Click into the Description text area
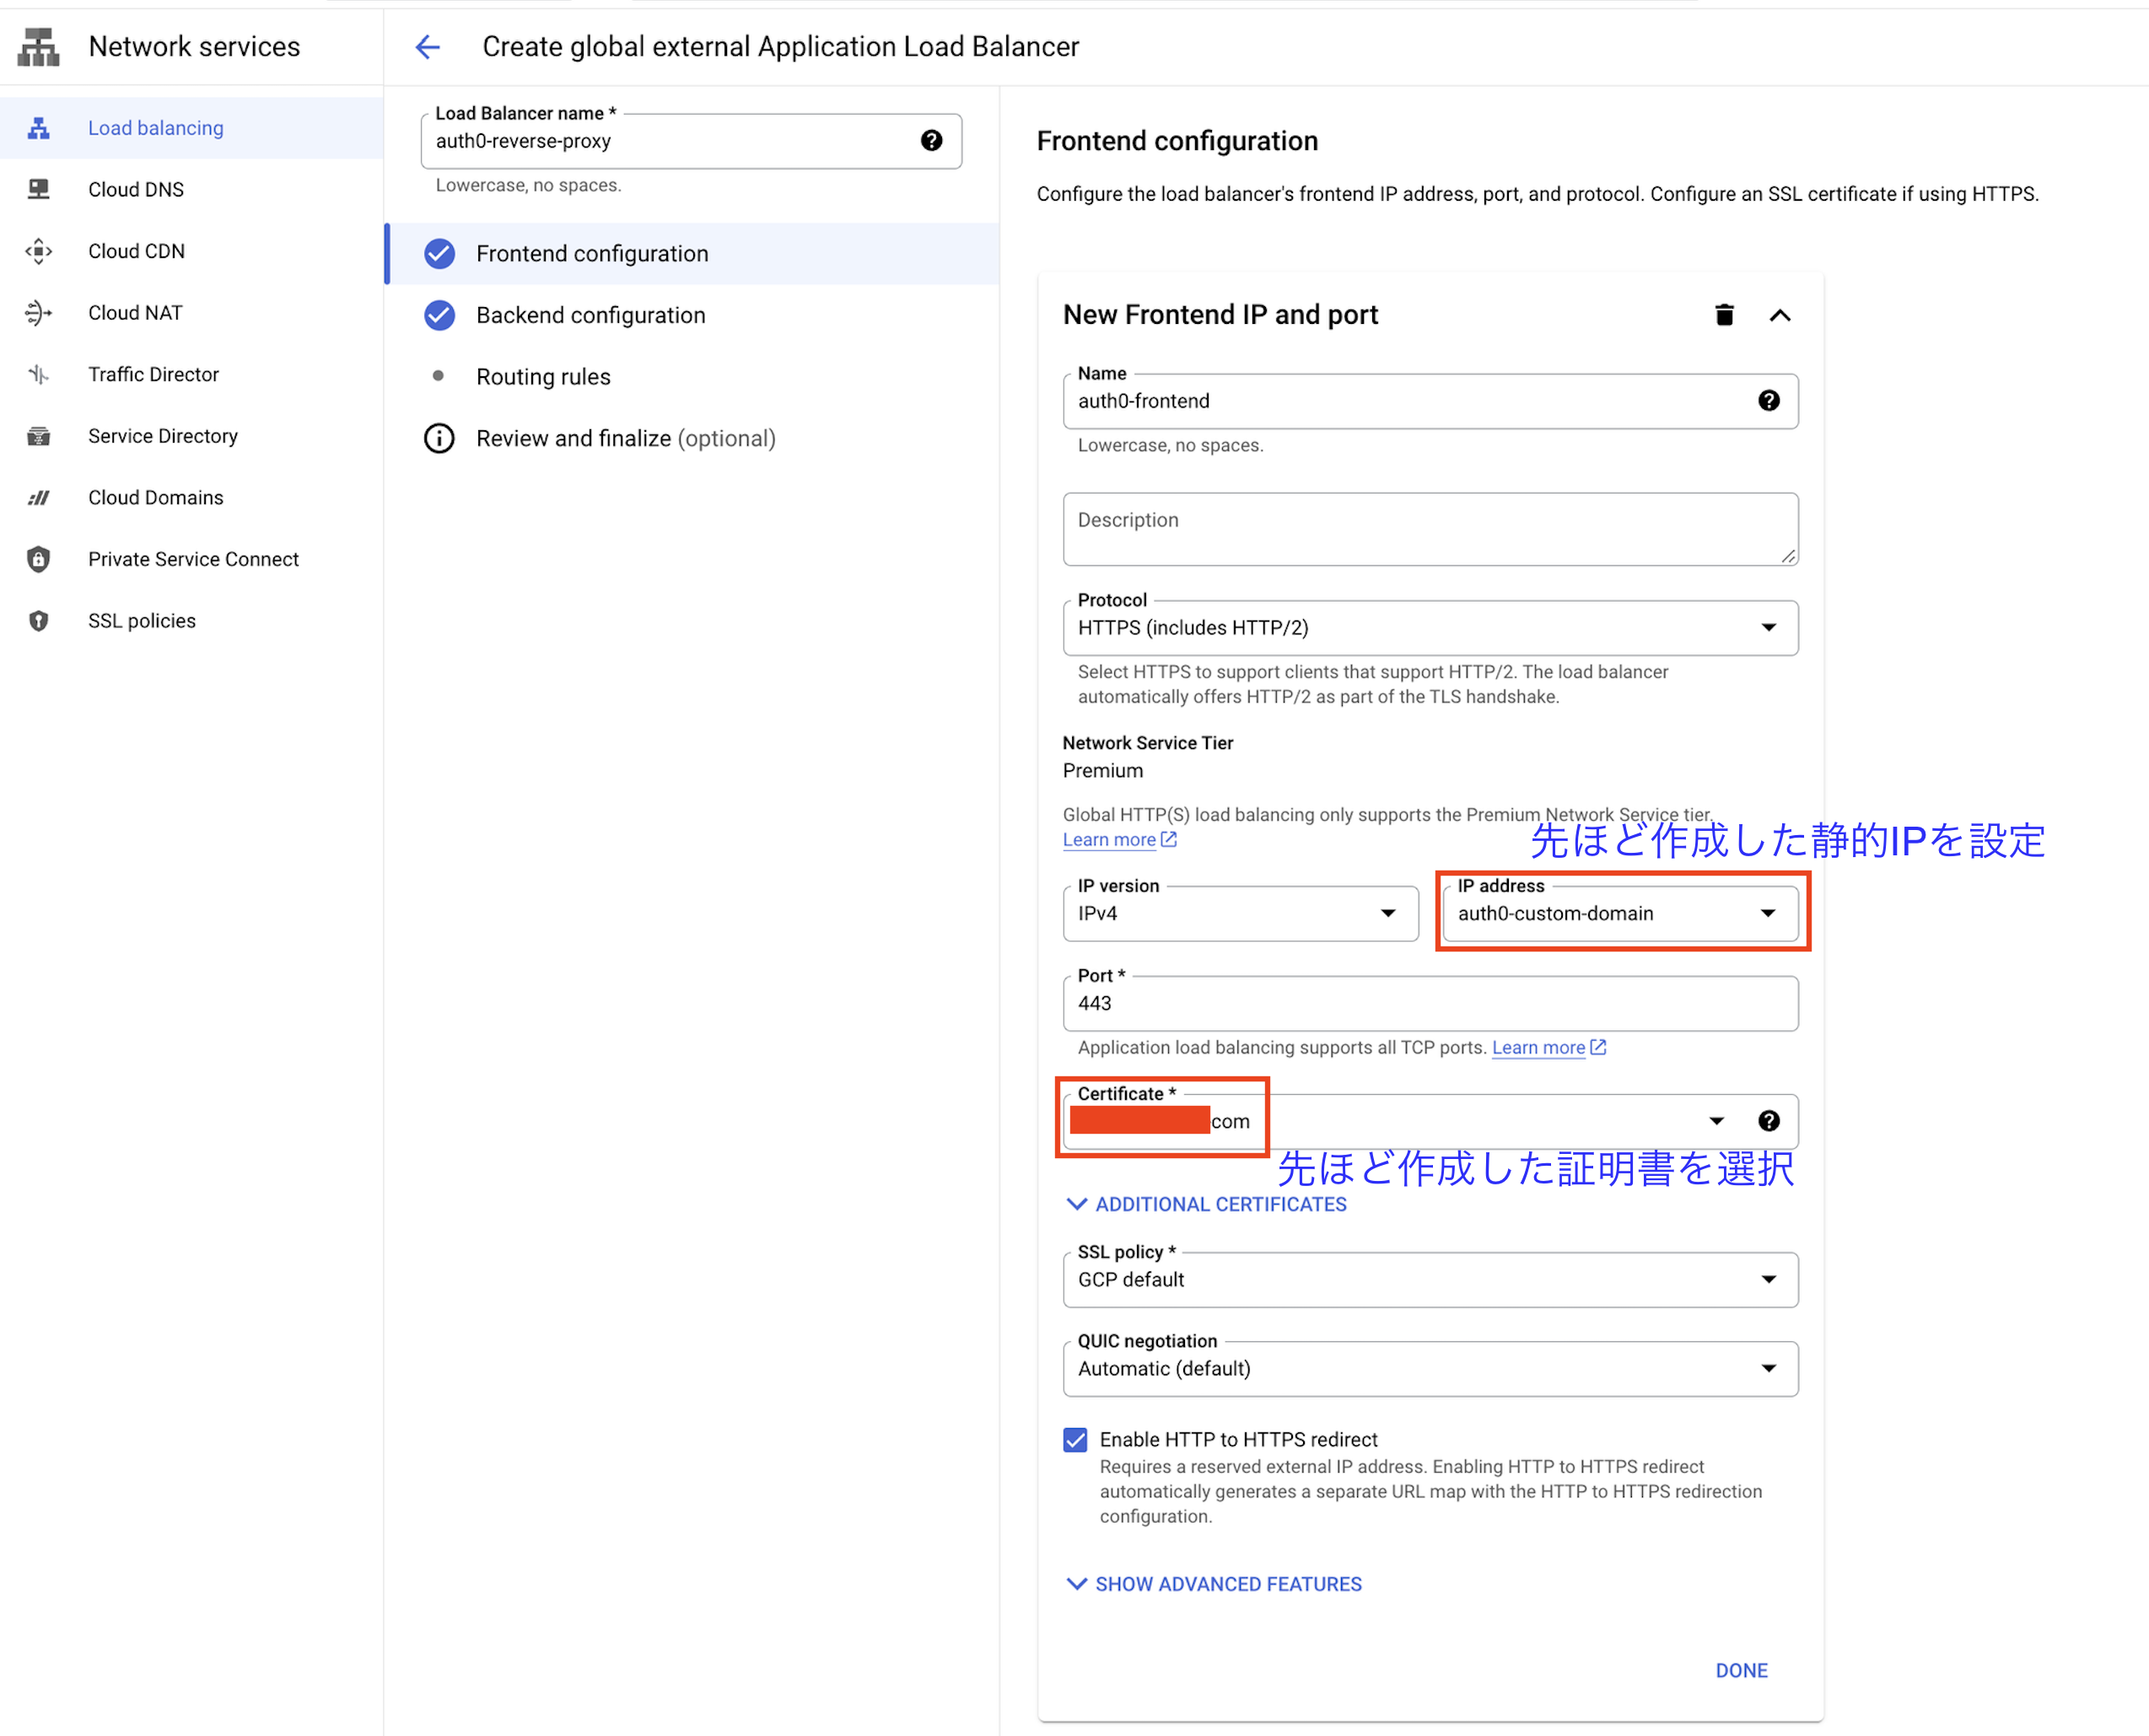 (x=1430, y=530)
